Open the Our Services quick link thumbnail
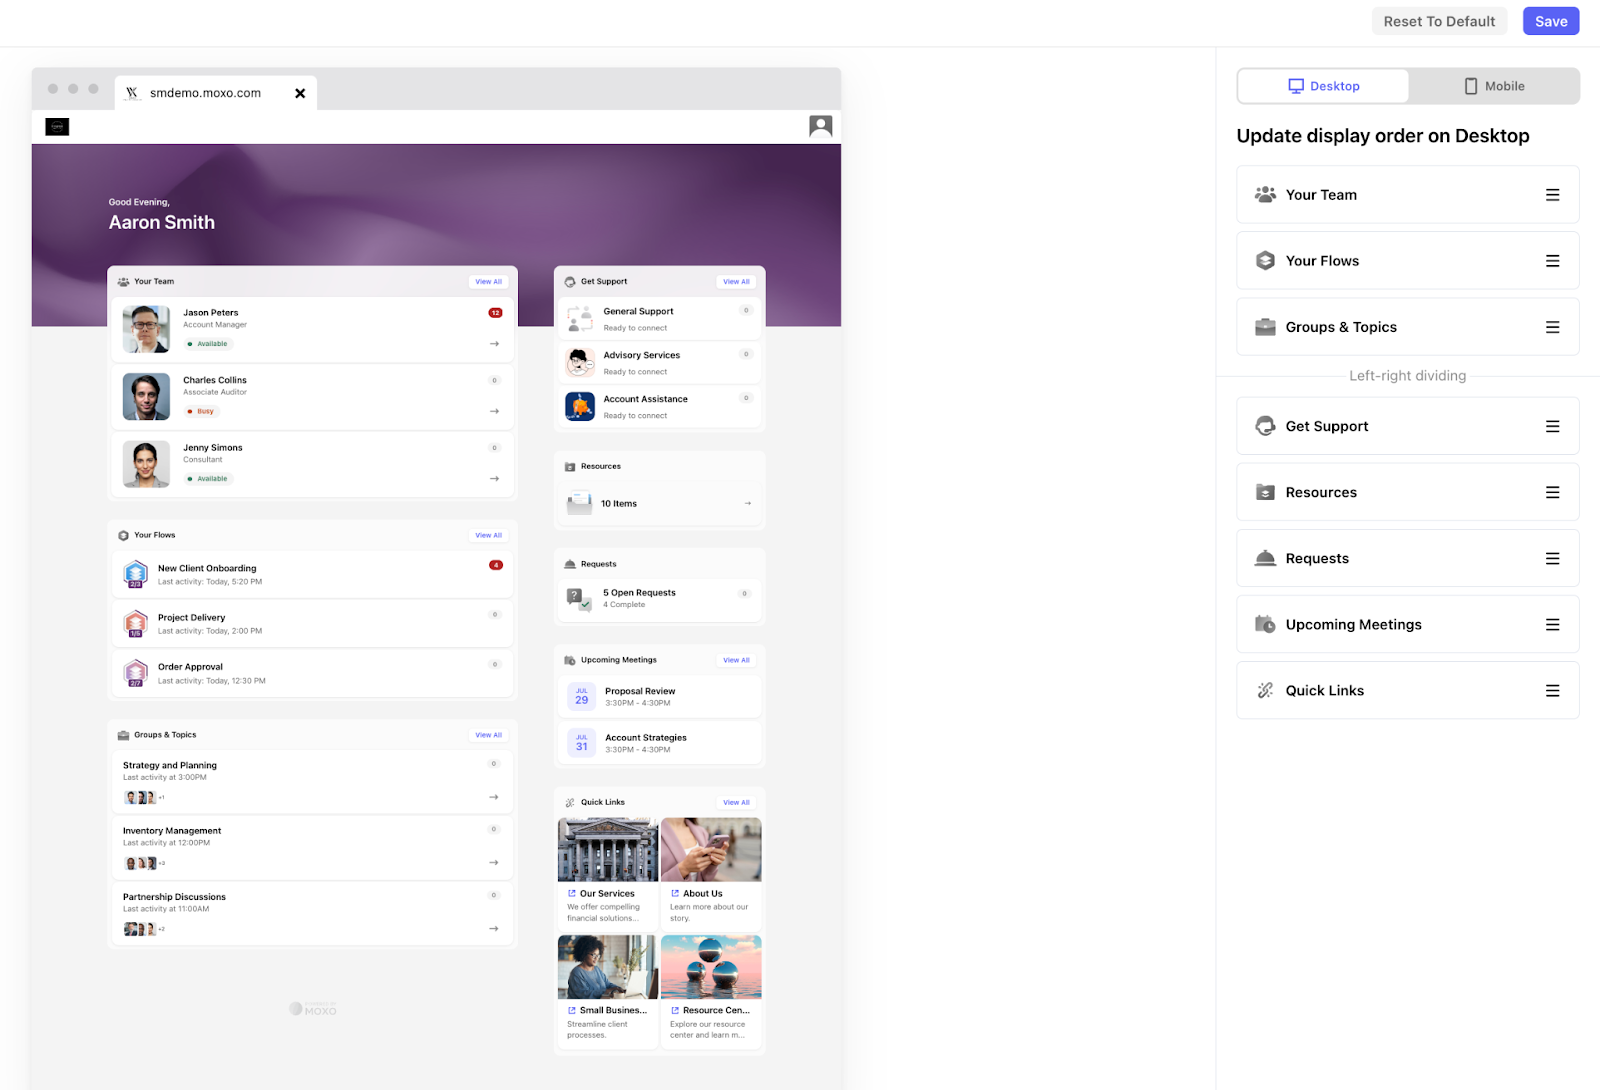The image size is (1600, 1090). pyautogui.click(x=608, y=850)
